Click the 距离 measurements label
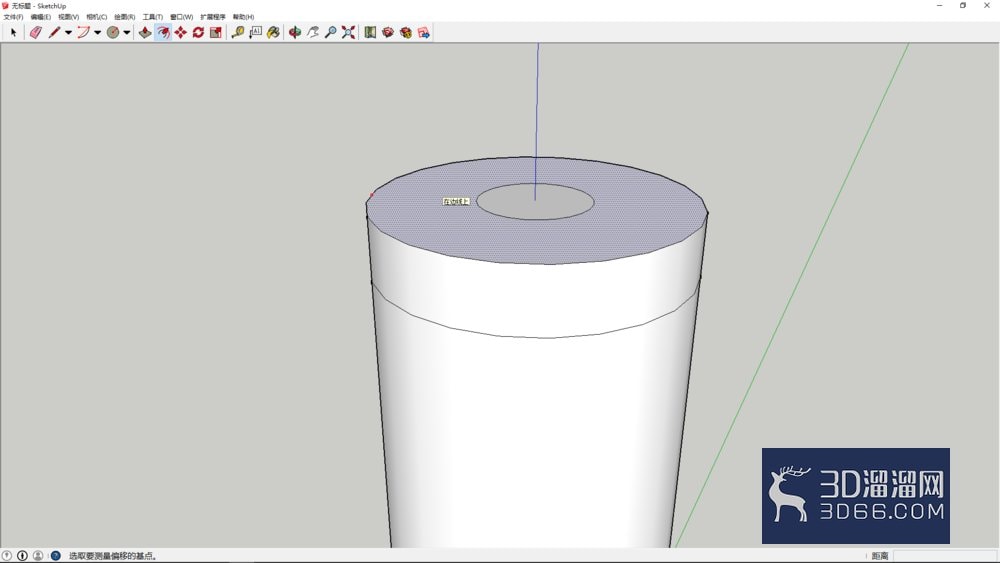 click(x=880, y=556)
